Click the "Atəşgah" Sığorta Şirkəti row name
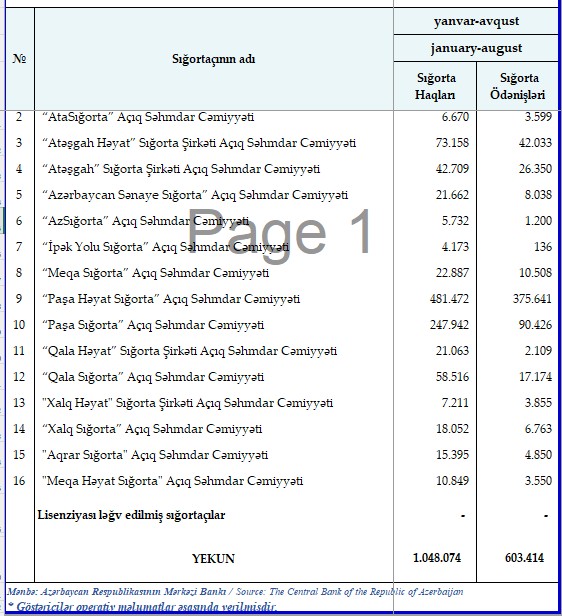Image resolution: width=562 pixels, height=616 pixels. [181, 169]
